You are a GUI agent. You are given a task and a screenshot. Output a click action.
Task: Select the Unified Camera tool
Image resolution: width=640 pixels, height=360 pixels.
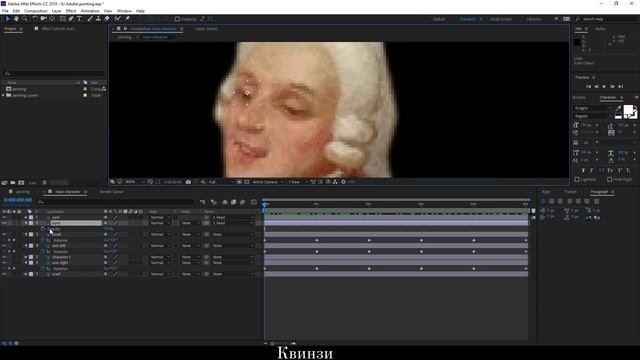point(43,19)
